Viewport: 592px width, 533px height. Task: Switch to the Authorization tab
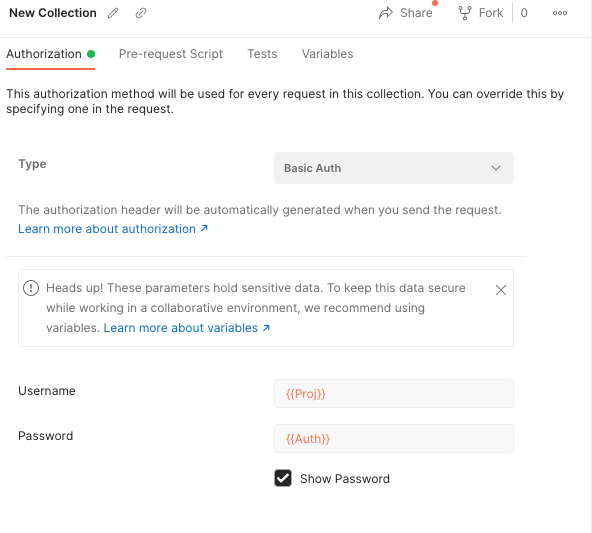coord(50,54)
